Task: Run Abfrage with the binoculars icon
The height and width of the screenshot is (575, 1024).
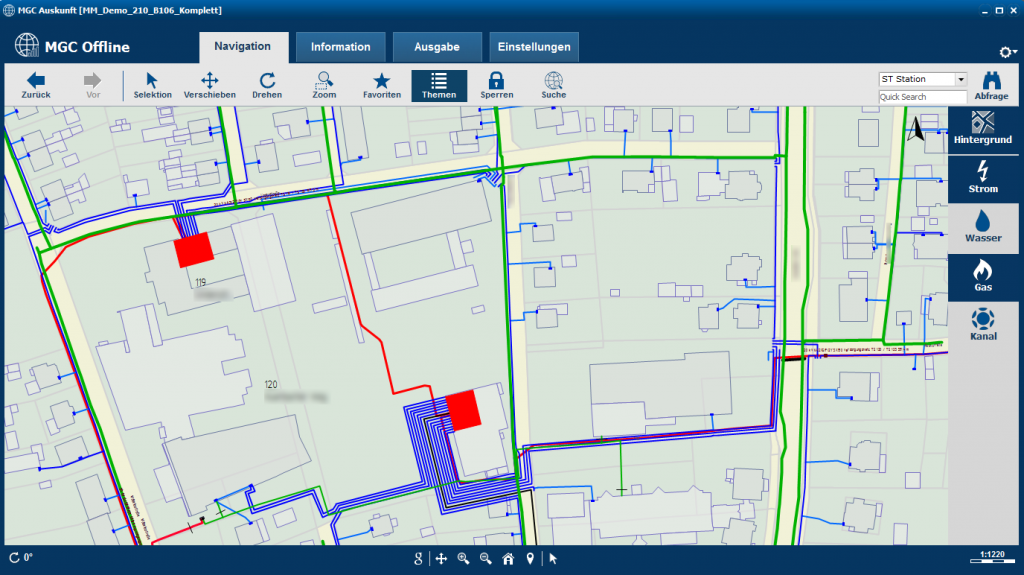Action: coord(991,86)
